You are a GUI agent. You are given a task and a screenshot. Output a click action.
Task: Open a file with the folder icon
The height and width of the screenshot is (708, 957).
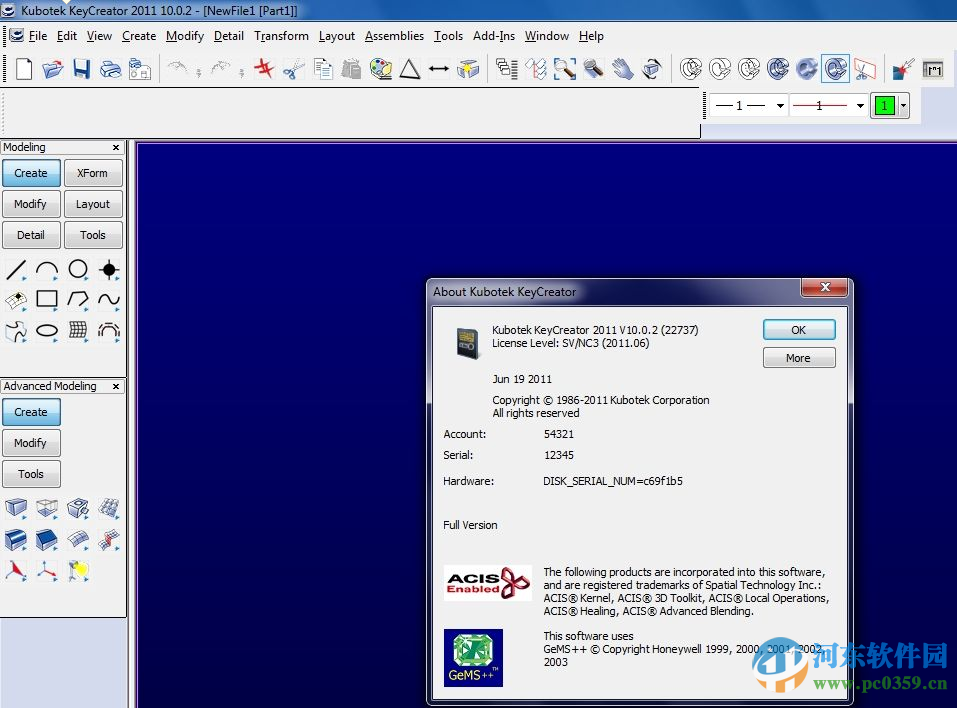(53, 69)
